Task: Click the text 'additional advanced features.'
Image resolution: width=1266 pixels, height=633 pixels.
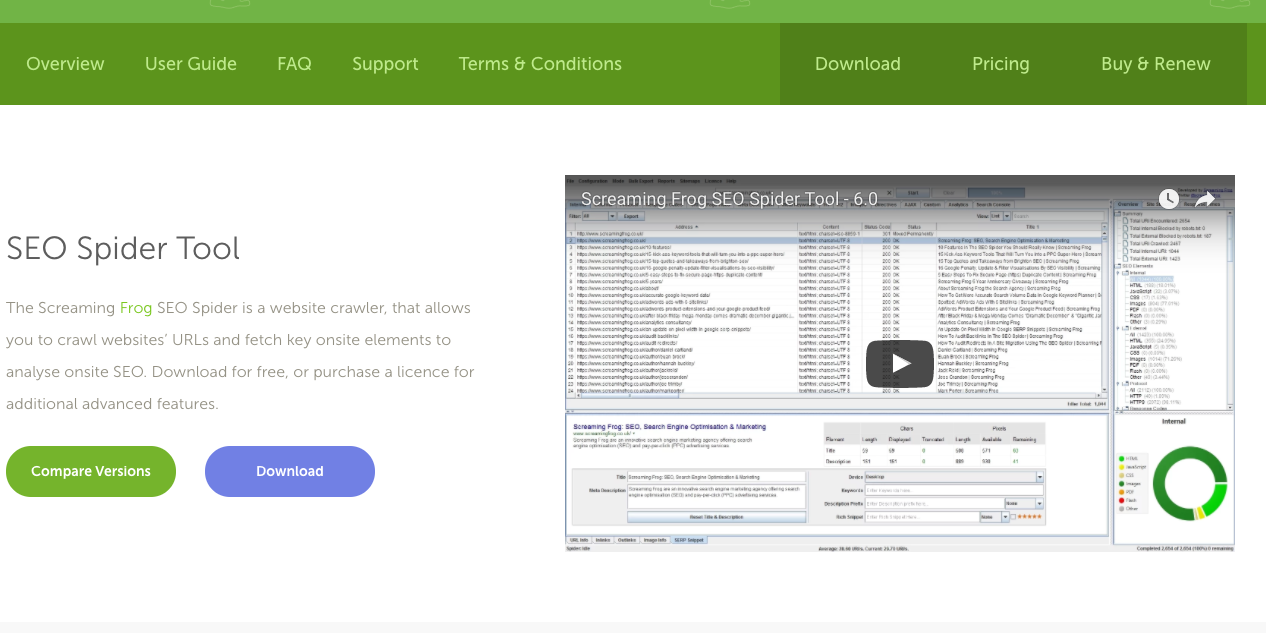Action: (112, 404)
